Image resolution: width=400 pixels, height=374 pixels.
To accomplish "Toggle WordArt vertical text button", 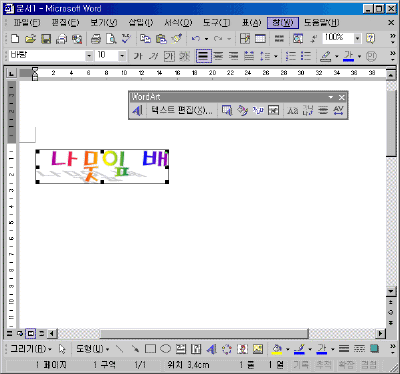I will tap(308, 110).
